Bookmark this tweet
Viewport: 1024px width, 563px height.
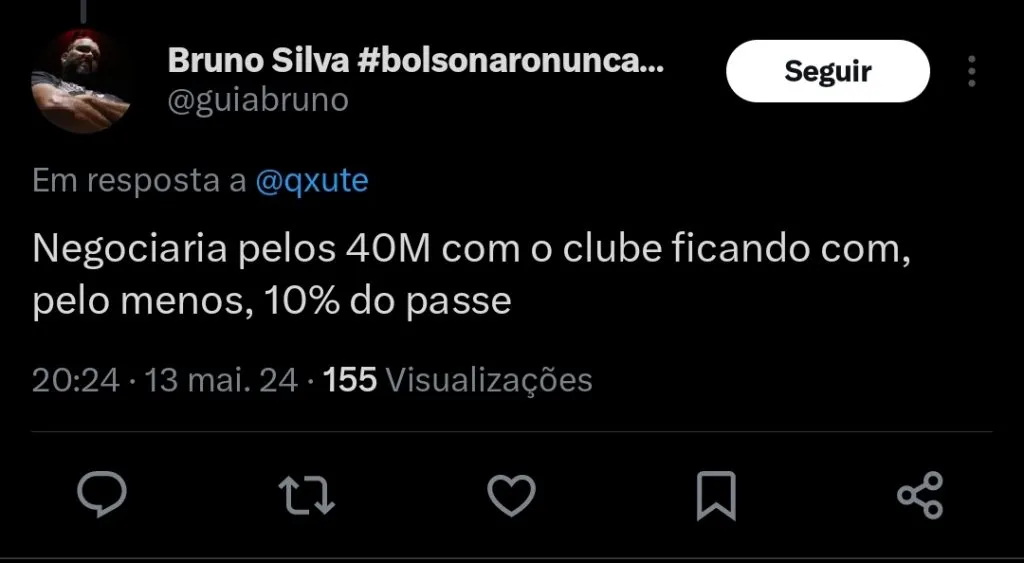[716, 495]
